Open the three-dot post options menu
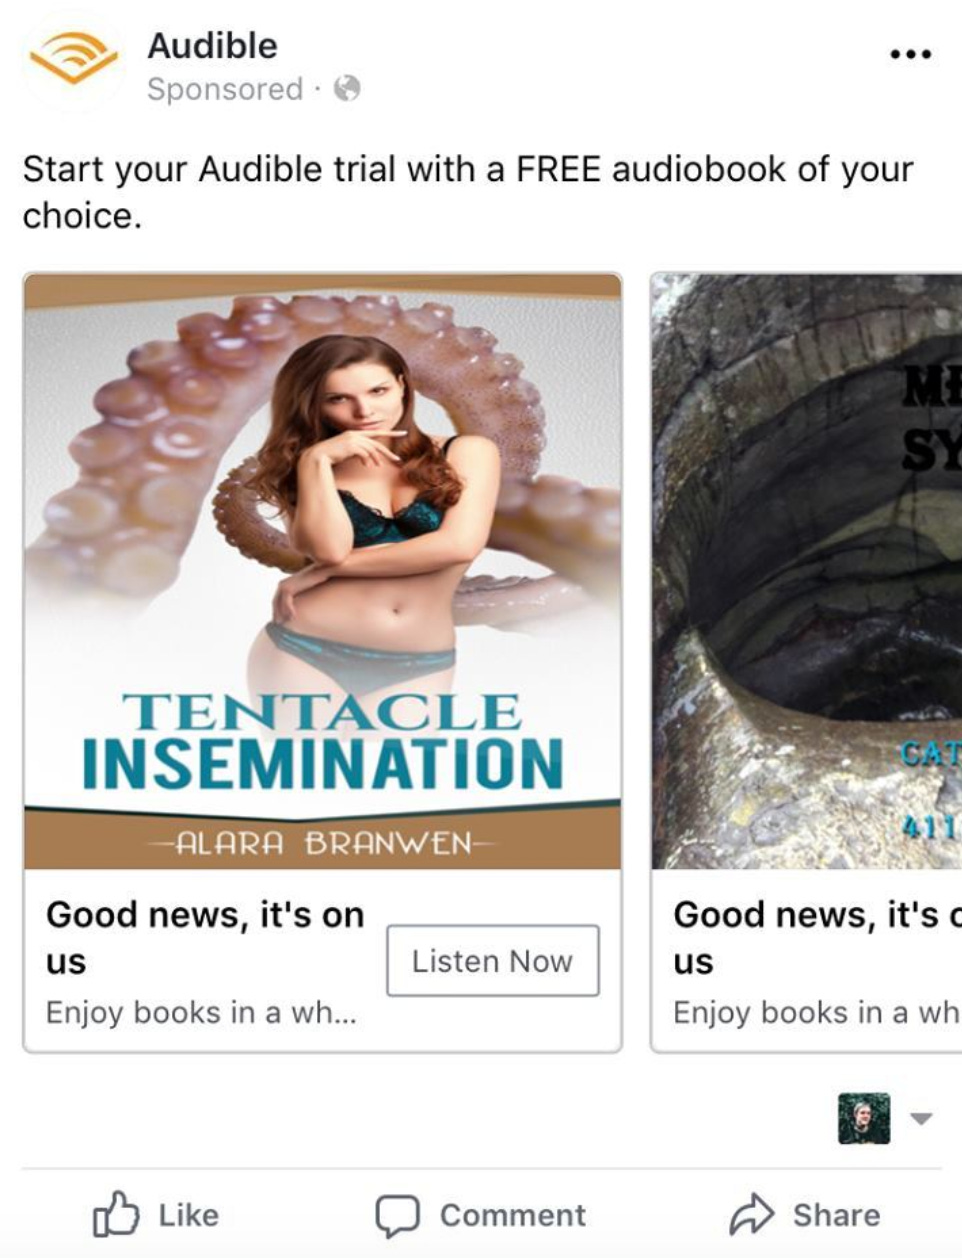The image size is (962, 1258). [910, 54]
